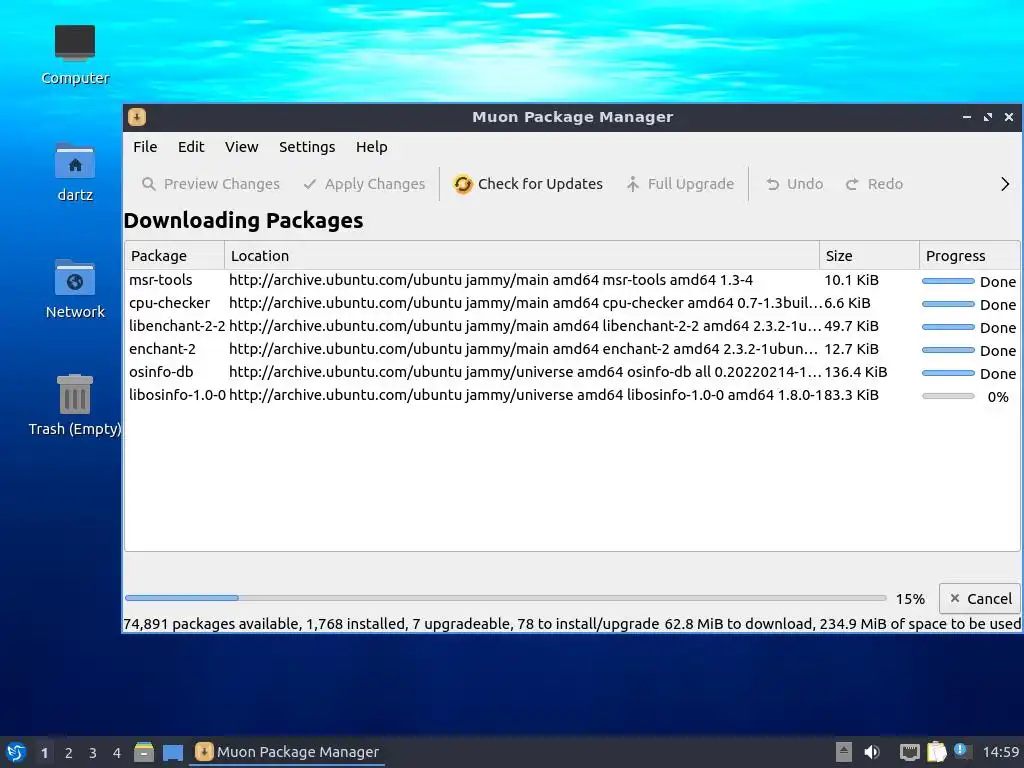
Task: Select the cpu-checker package row
Action: tap(572, 304)
